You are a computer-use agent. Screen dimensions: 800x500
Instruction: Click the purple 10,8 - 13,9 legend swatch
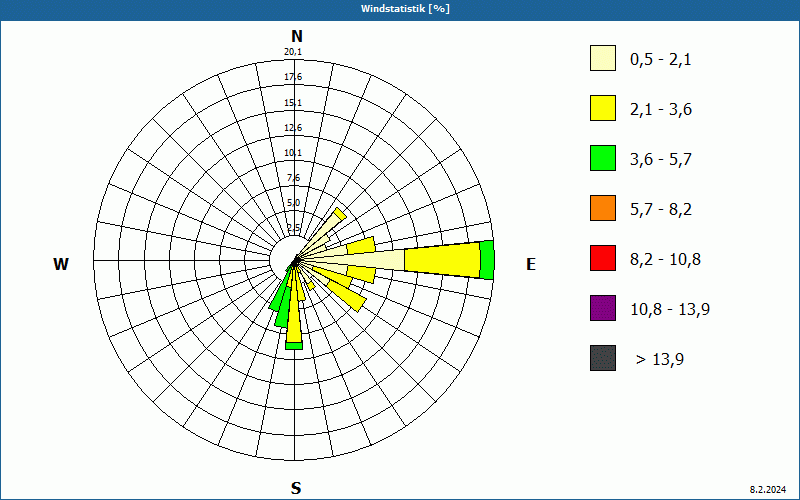pyautogui.click(x=603, y=308)
